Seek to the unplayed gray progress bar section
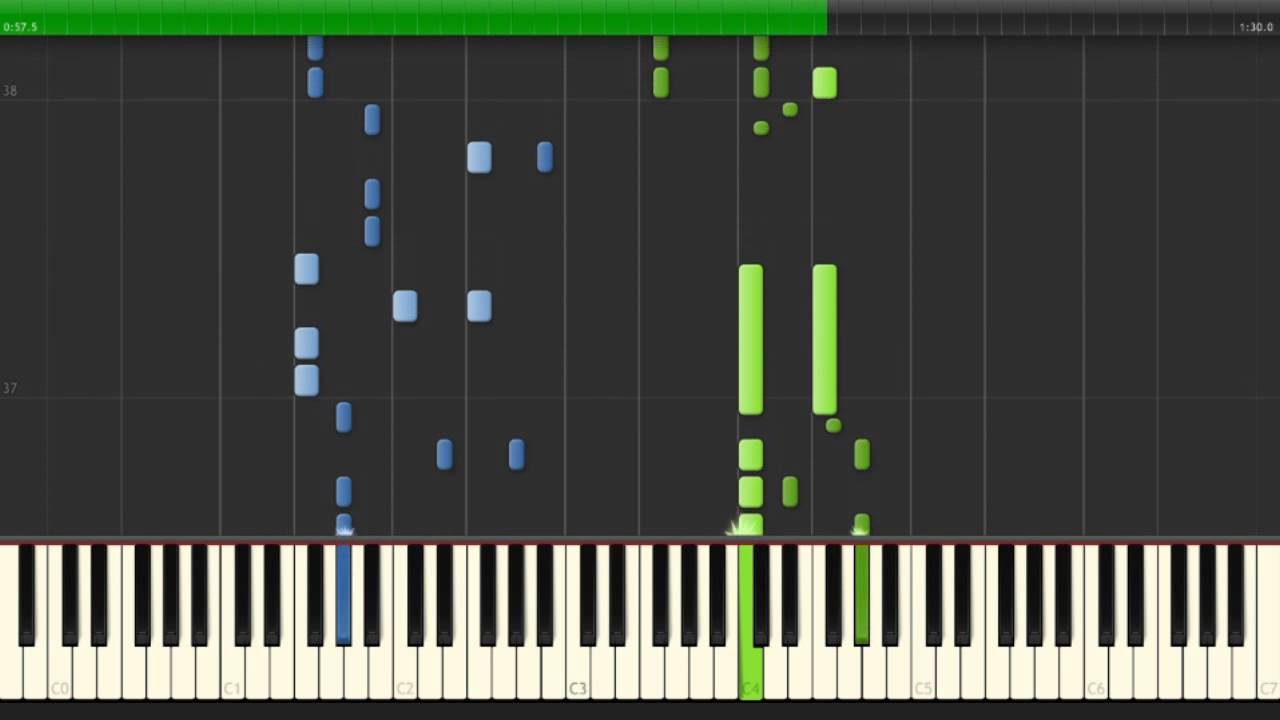The width and height of the screenshot is (1280, 720). pos(1053,17)
